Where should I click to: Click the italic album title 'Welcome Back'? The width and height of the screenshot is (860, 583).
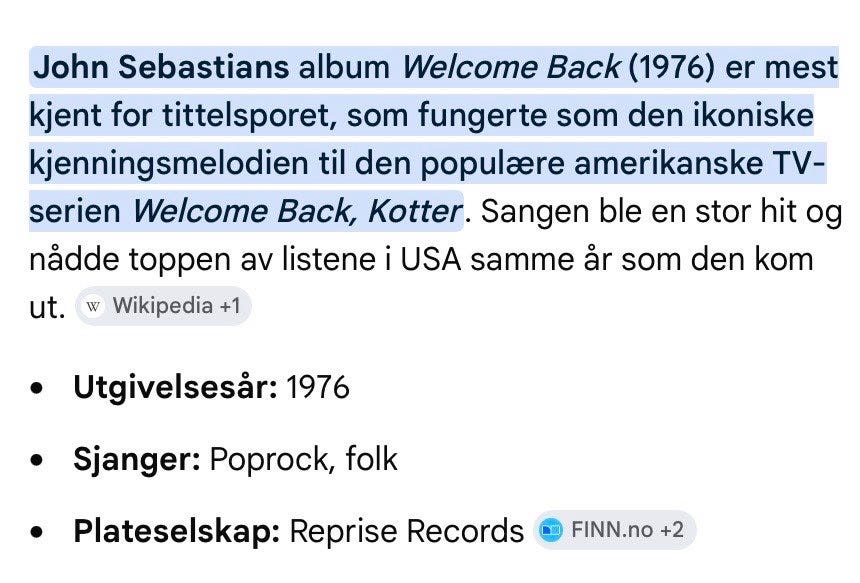[x=511, y=67]
